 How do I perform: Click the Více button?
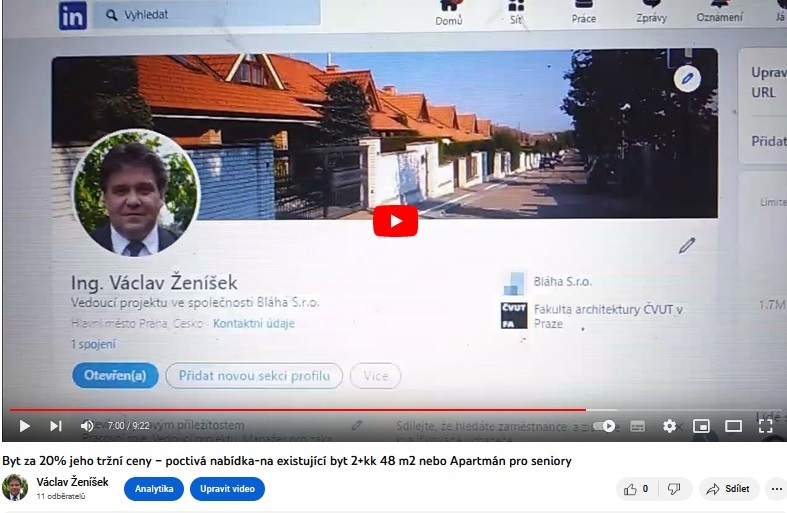[x=375, y=376]
